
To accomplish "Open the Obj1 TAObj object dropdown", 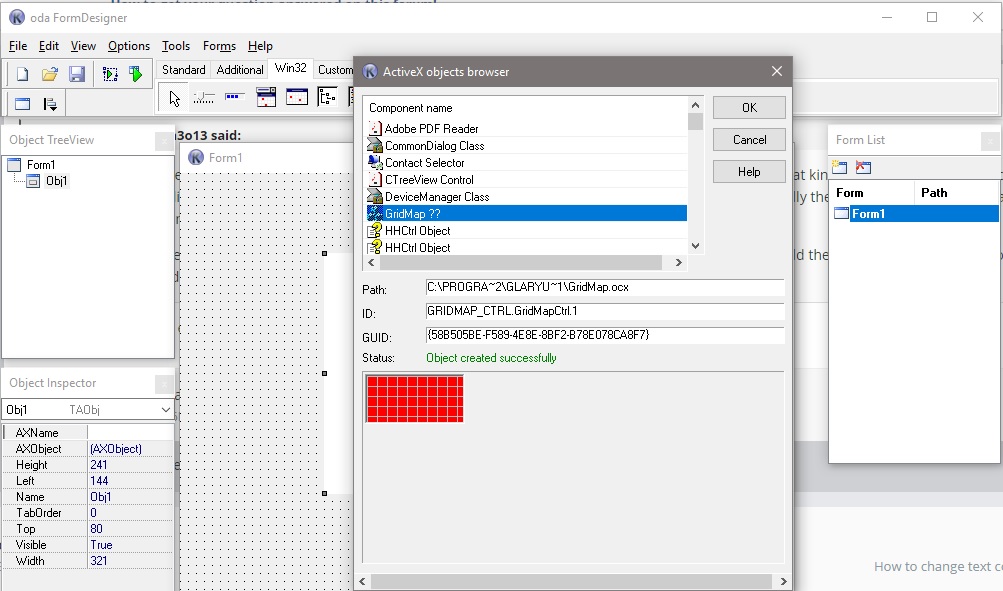I will coord(165,410).
